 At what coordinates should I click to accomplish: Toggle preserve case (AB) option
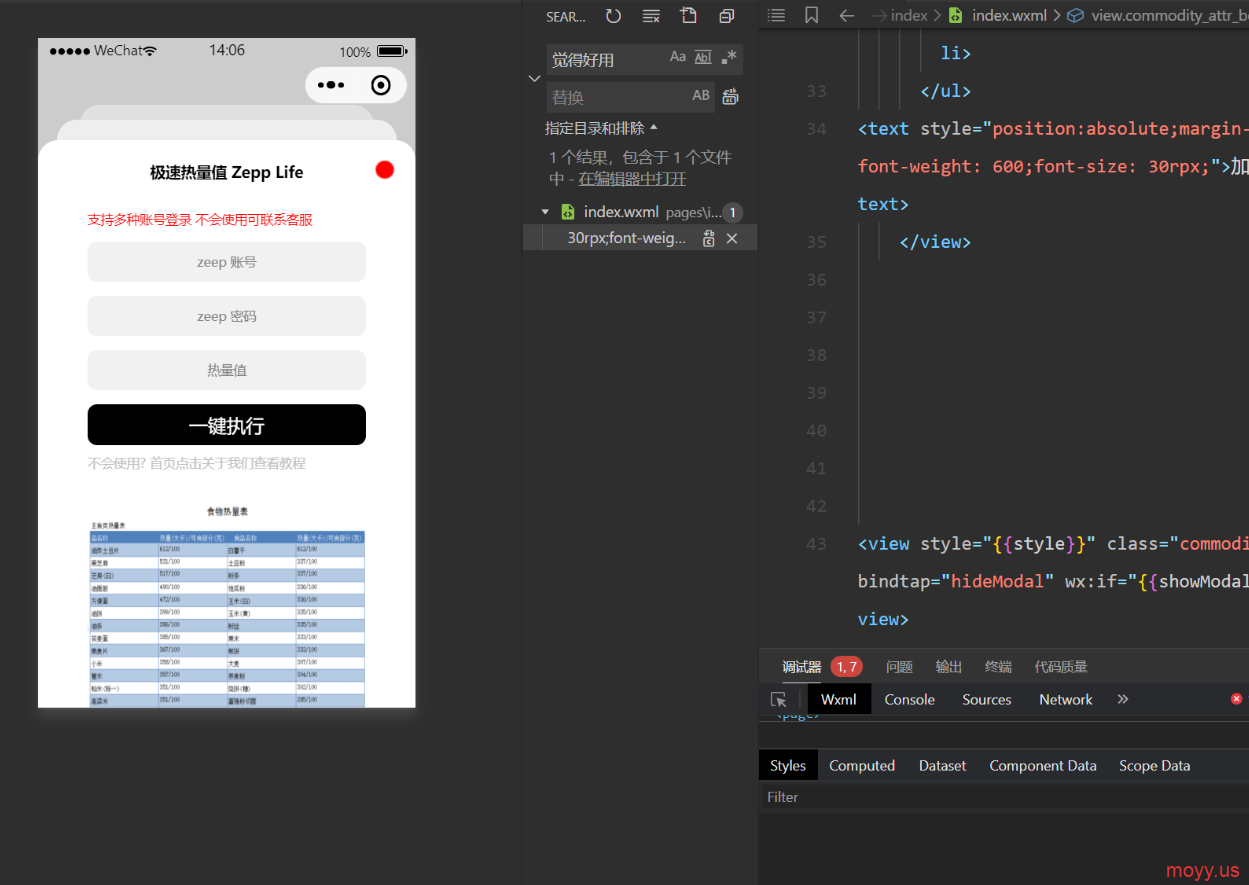click(701, 96)
